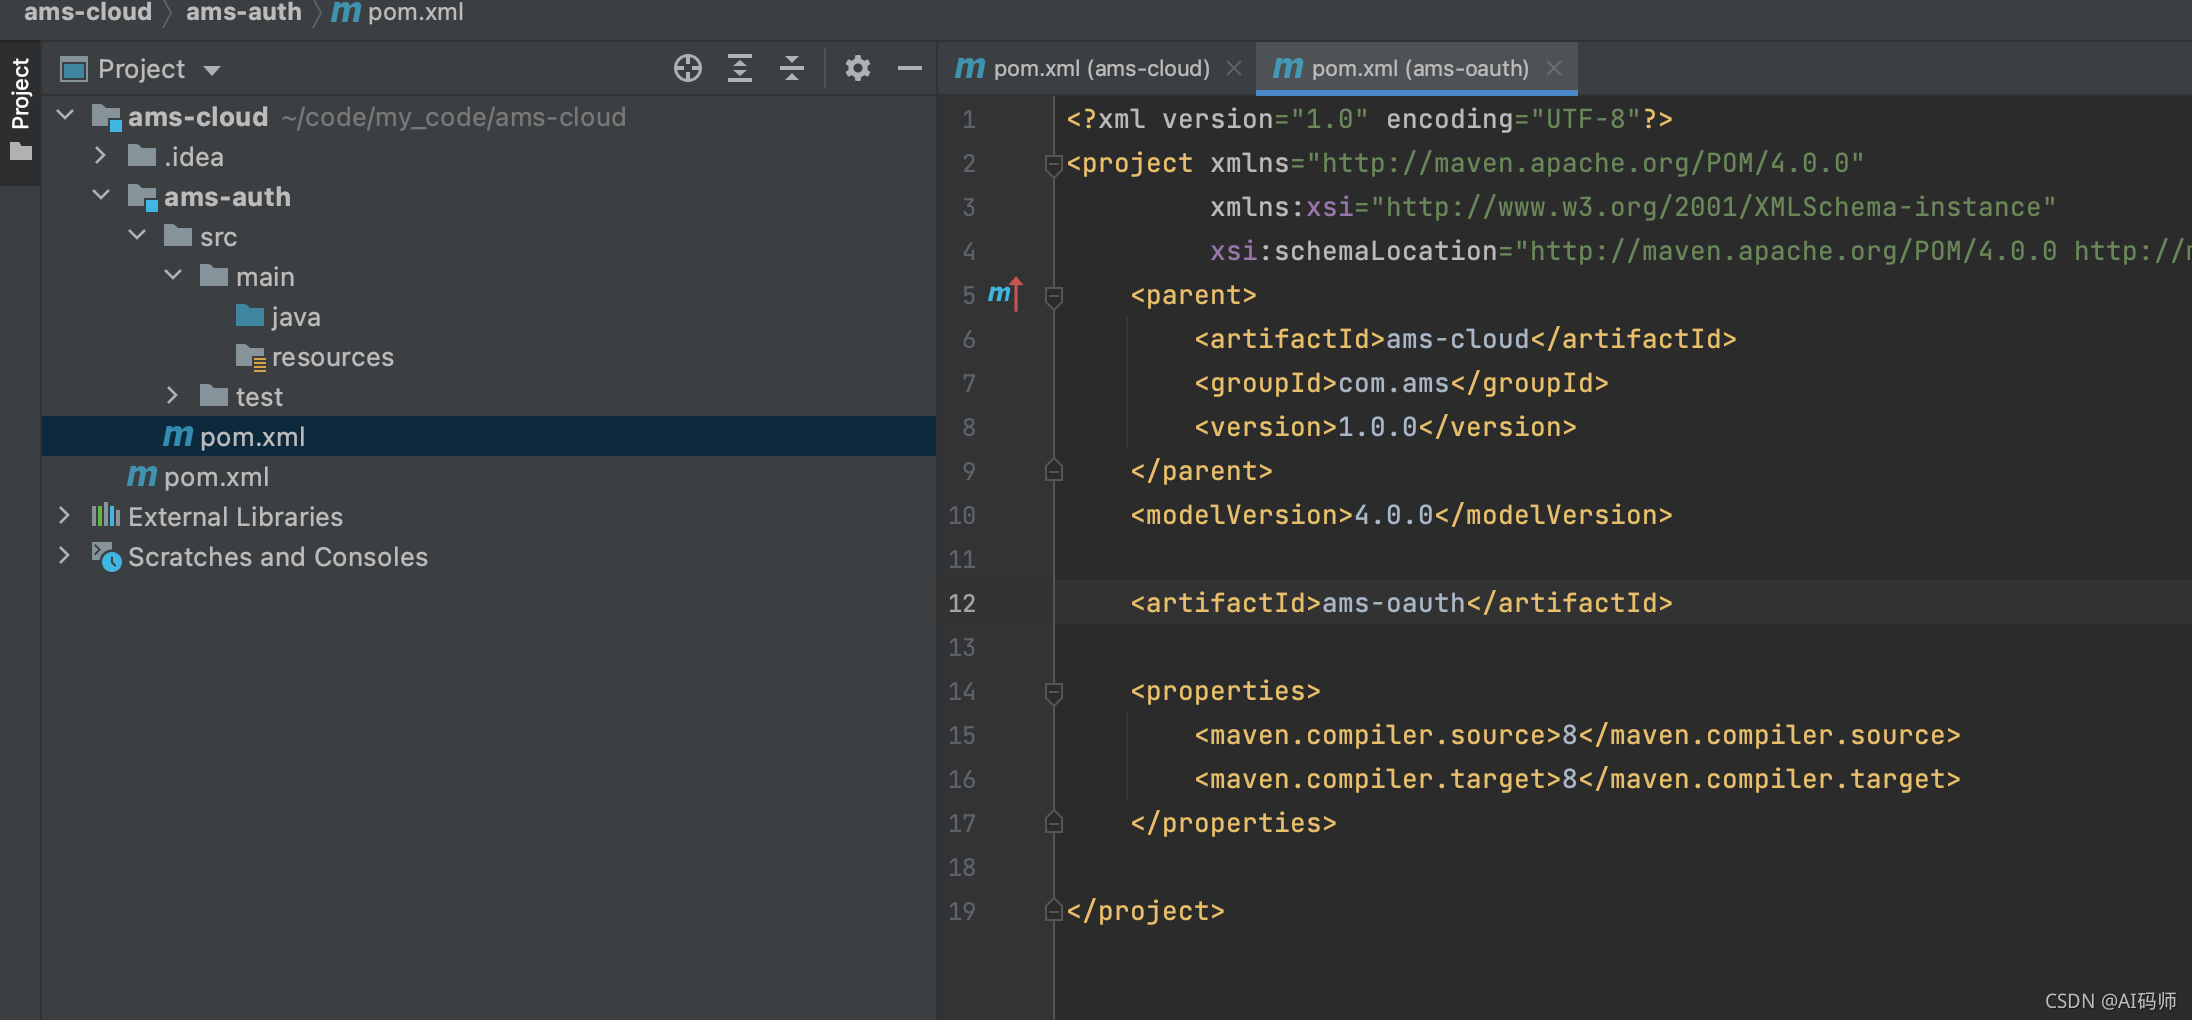2192x1020 pixels.
Task: Expand the .idea folder
Action: [x=100, y=156]
